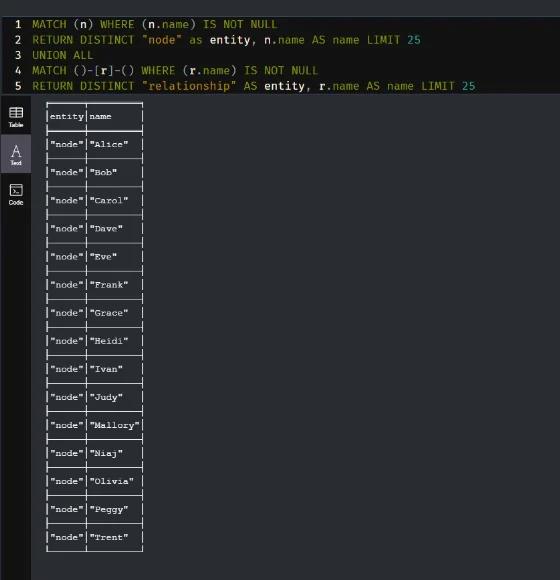Switch to Table result view
Screen dimensions: 560x580
tap(16, 117)
